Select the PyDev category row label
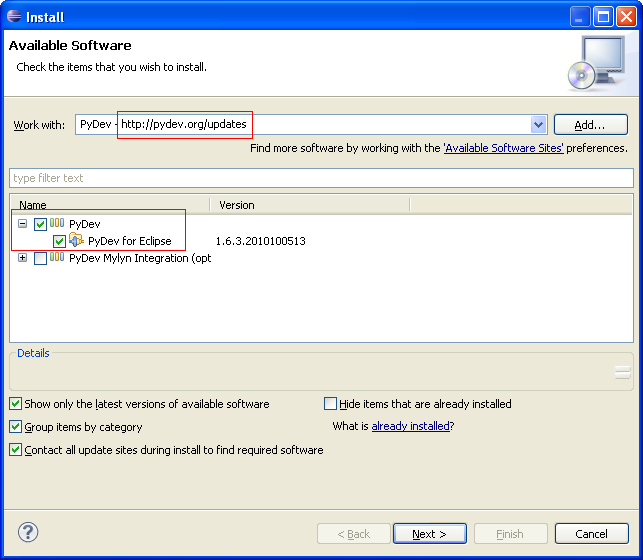The image size is (643, 560). coord(84,224)
